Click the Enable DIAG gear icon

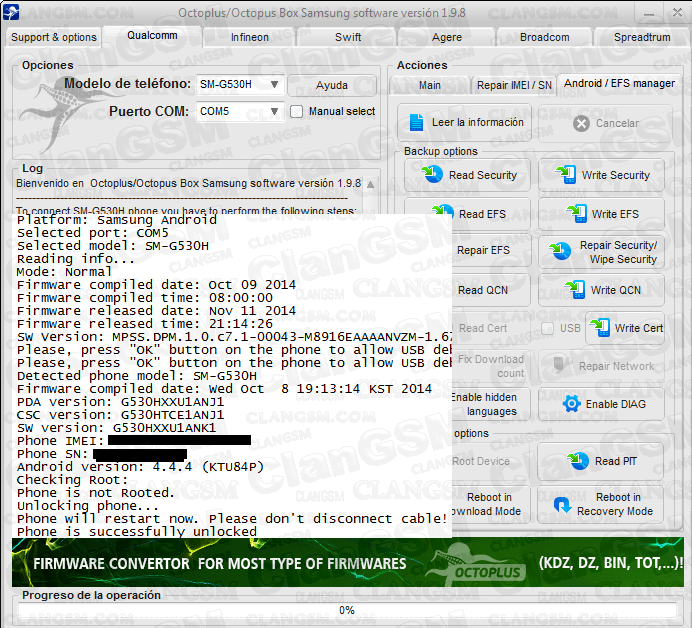point(572,404)
